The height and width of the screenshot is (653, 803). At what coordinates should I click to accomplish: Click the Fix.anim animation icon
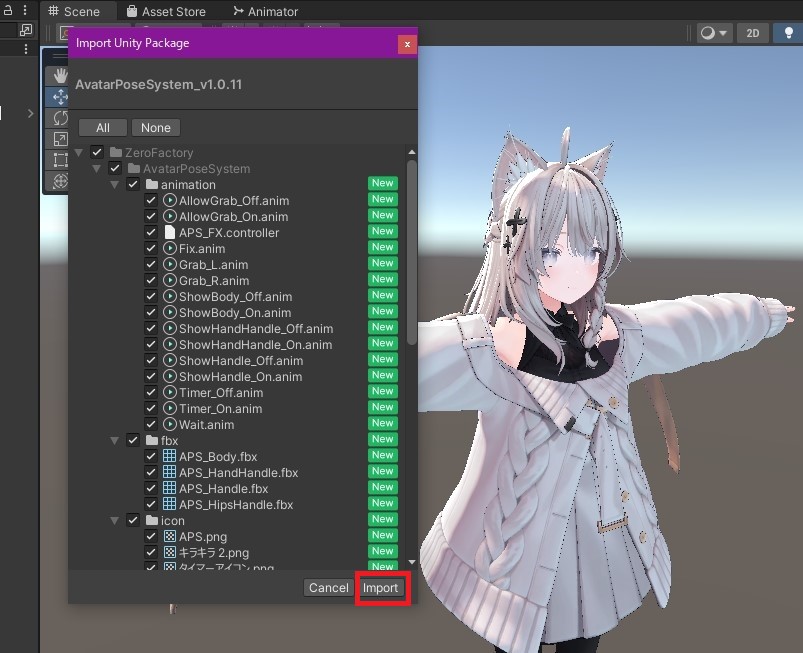click(170, 248)
